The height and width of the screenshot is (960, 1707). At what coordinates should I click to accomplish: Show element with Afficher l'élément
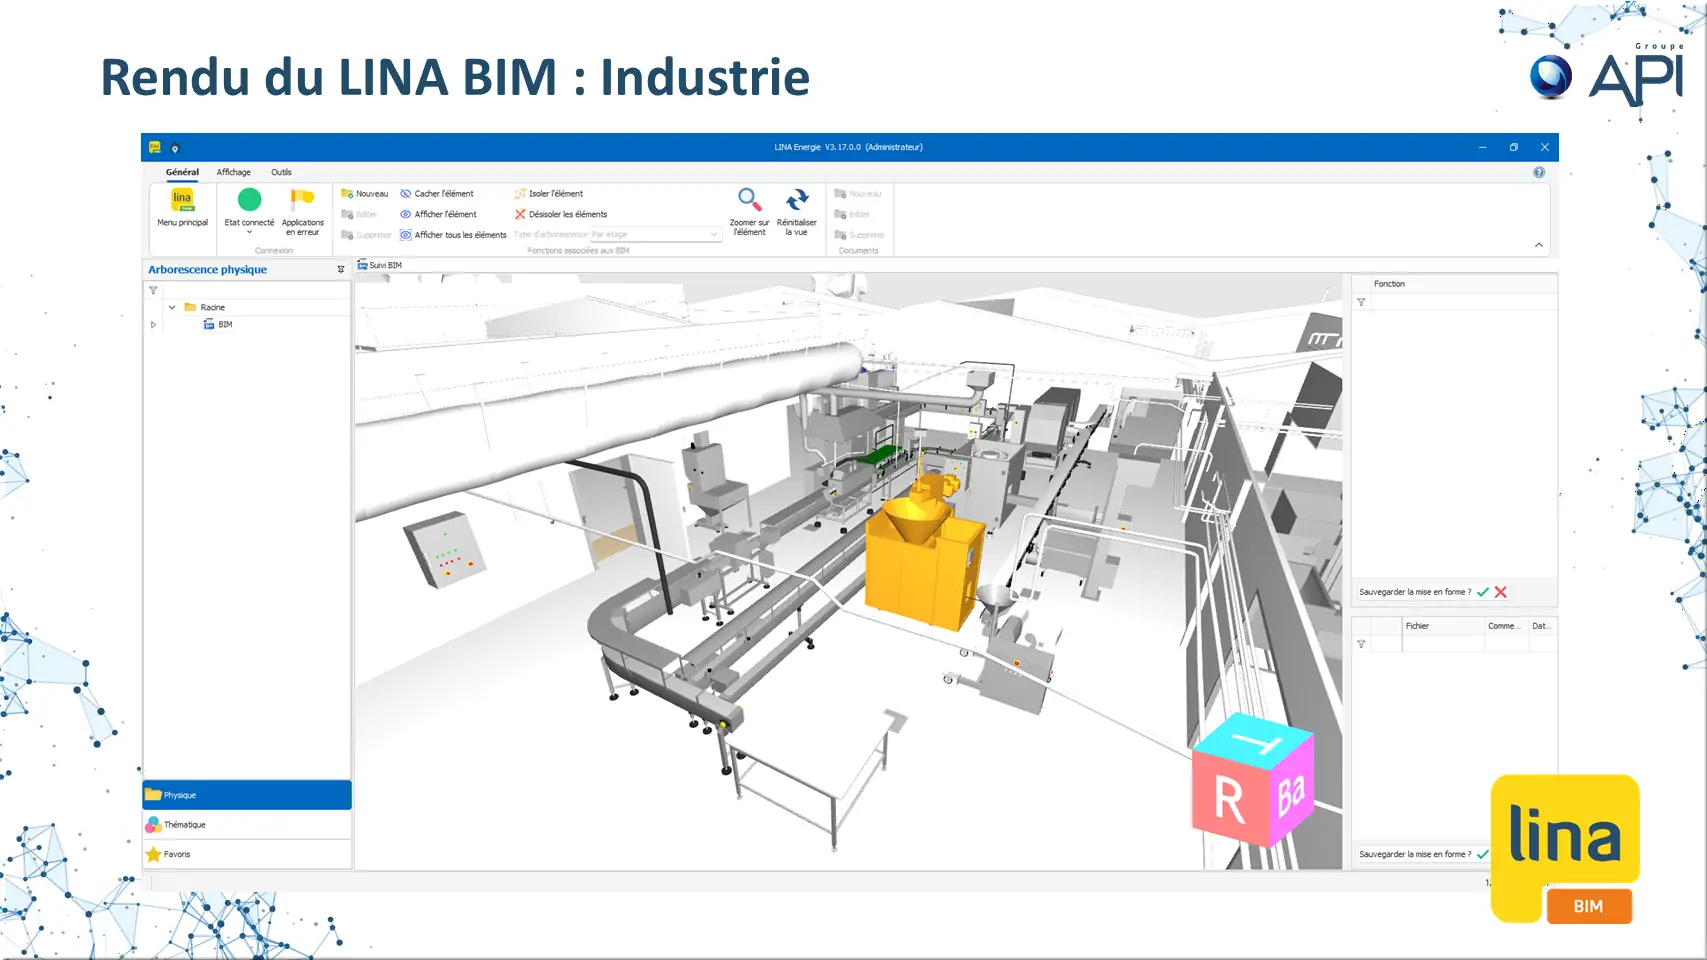tap(439, 214)
